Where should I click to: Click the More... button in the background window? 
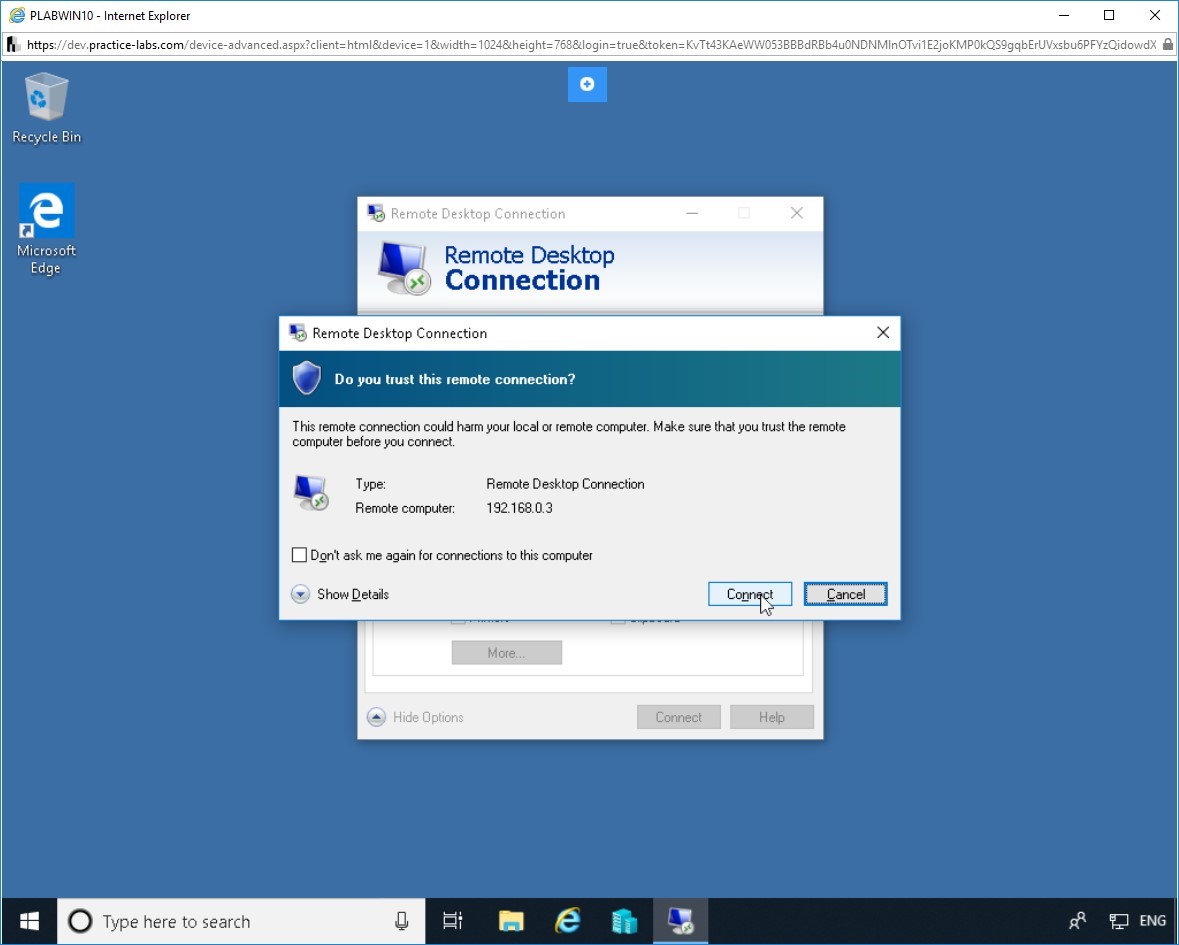coord(507,653)
